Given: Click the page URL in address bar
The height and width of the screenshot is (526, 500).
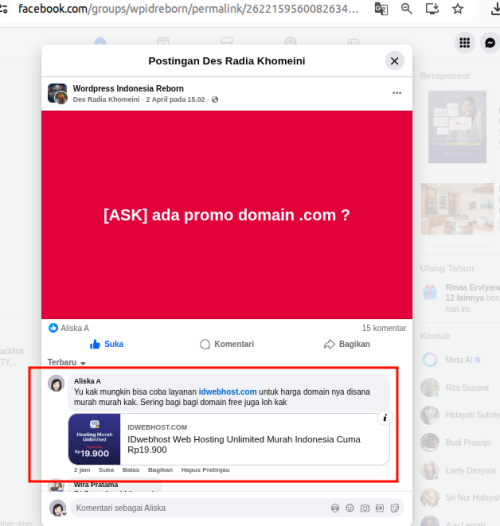Looking at the screenshot, I should [x=188, y=9].
